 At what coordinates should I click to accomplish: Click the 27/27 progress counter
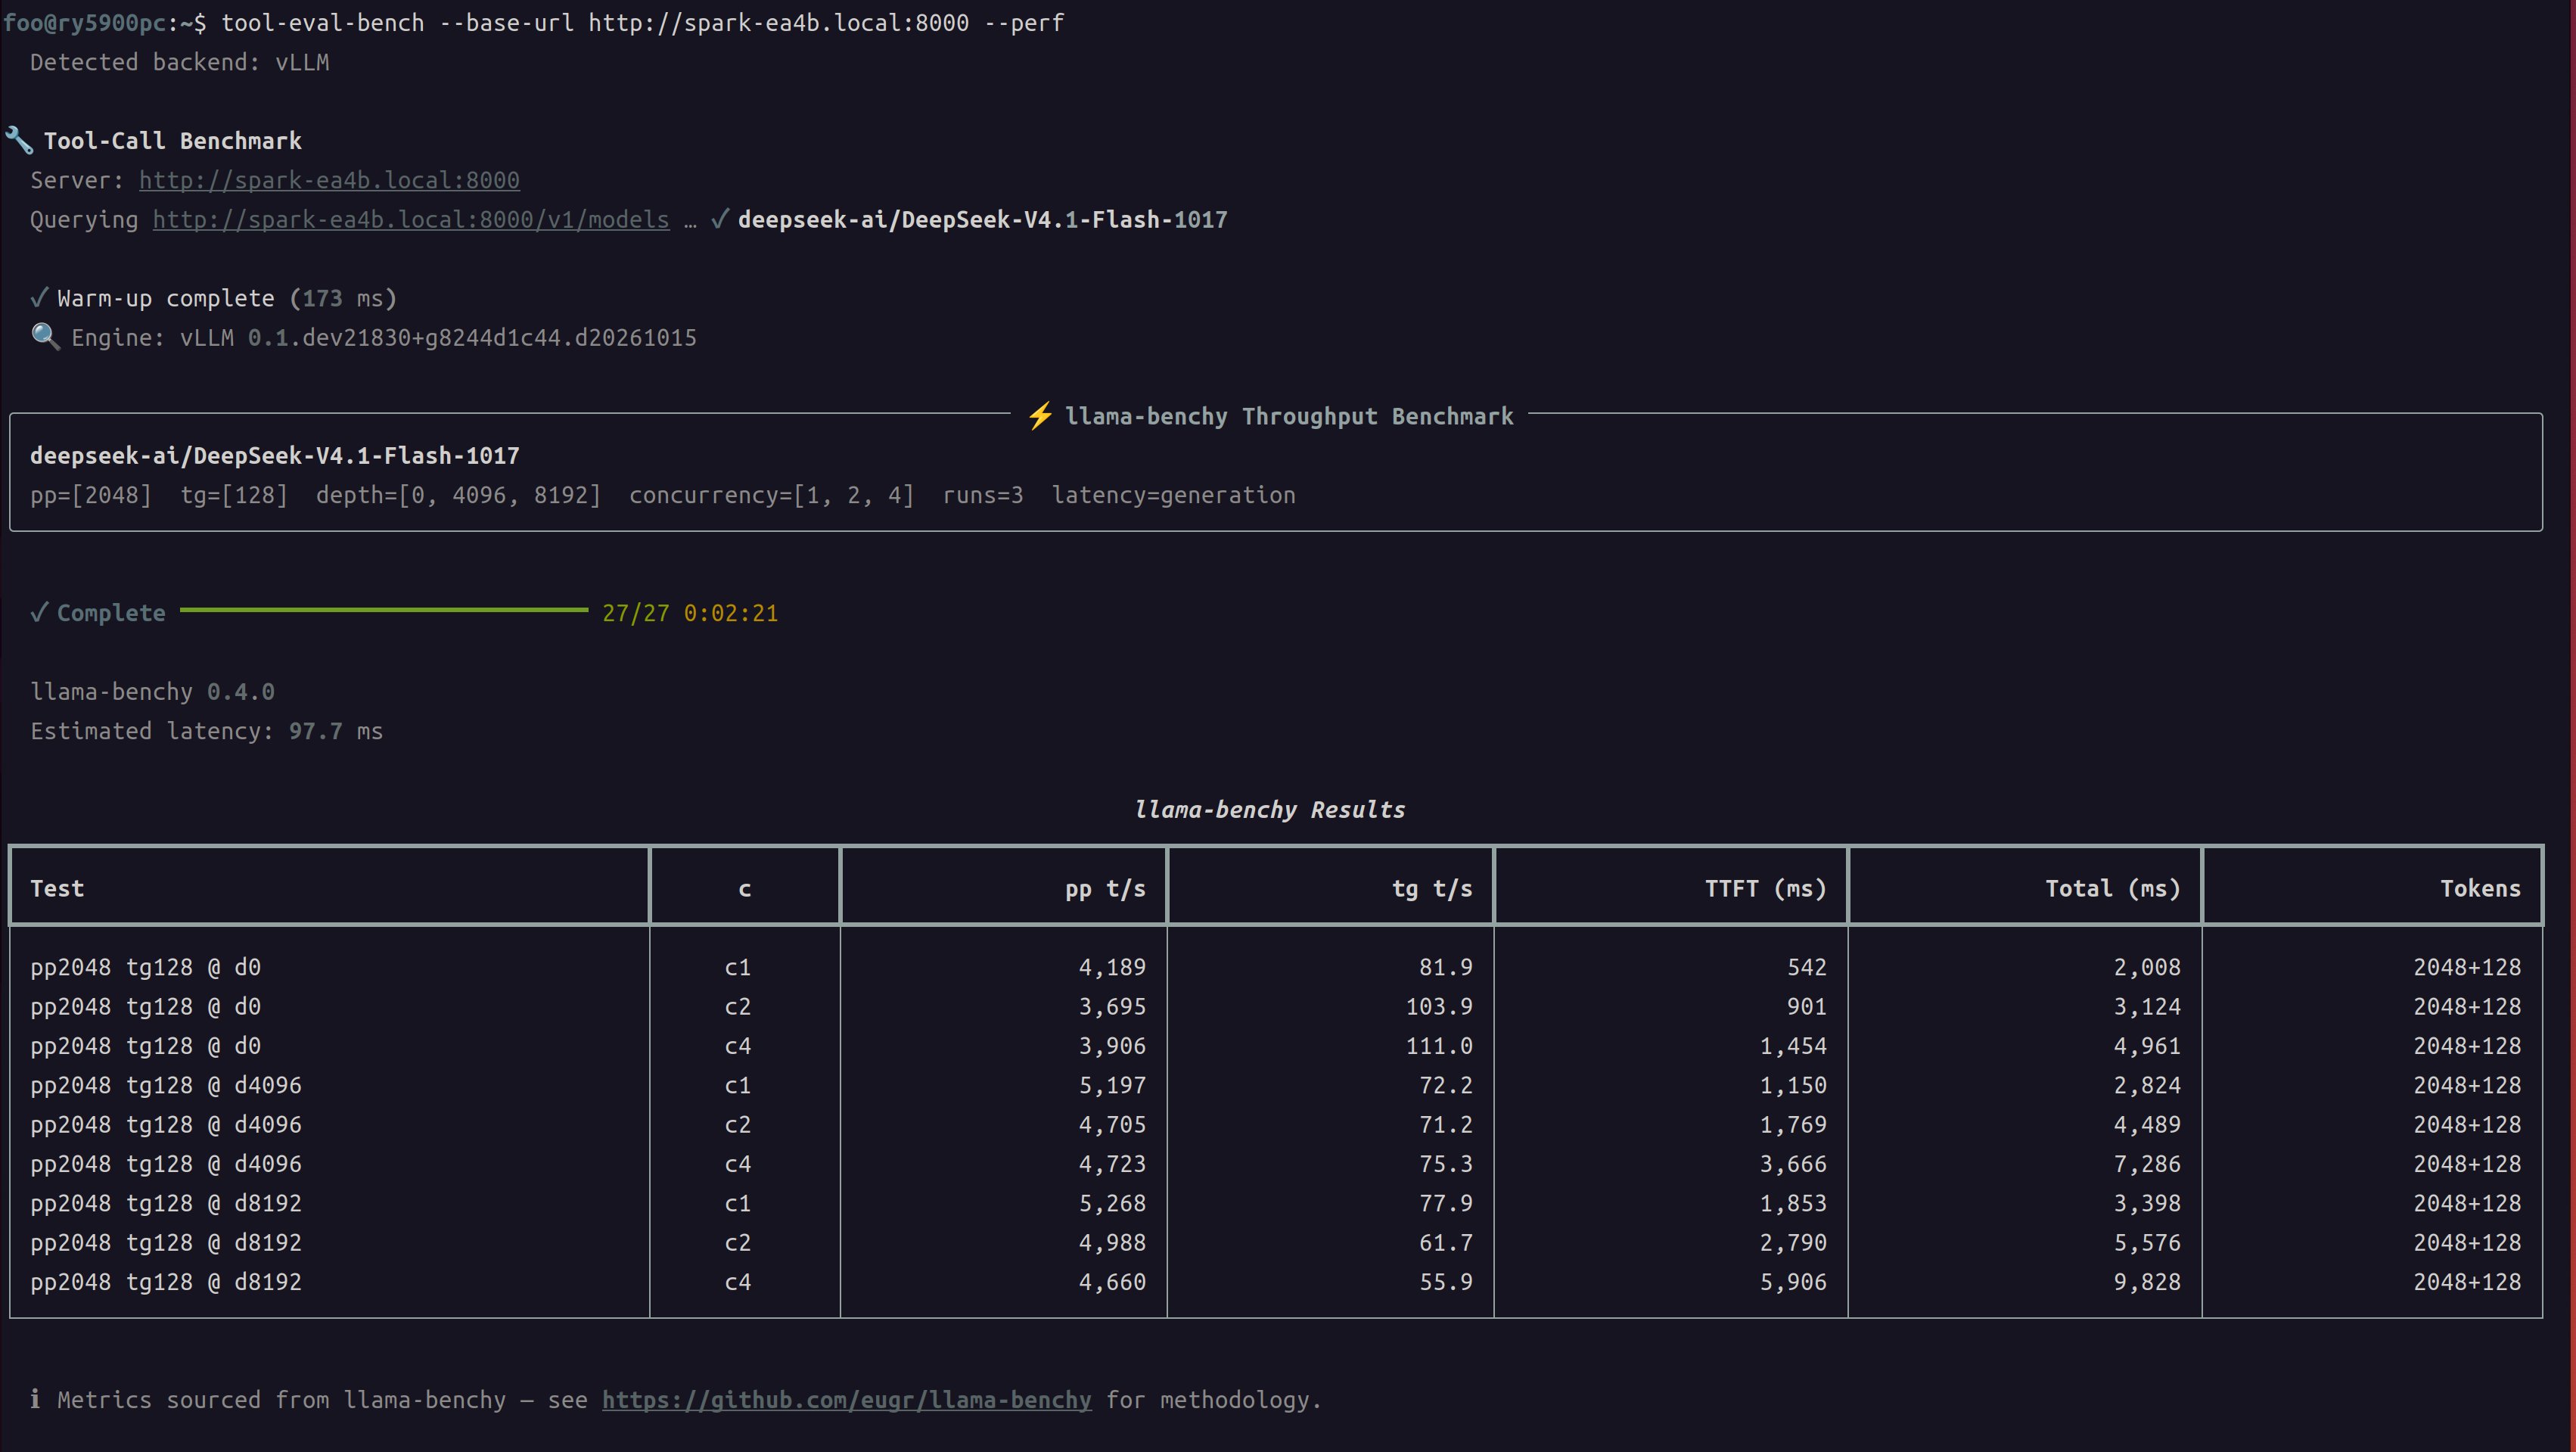[635, 613]
